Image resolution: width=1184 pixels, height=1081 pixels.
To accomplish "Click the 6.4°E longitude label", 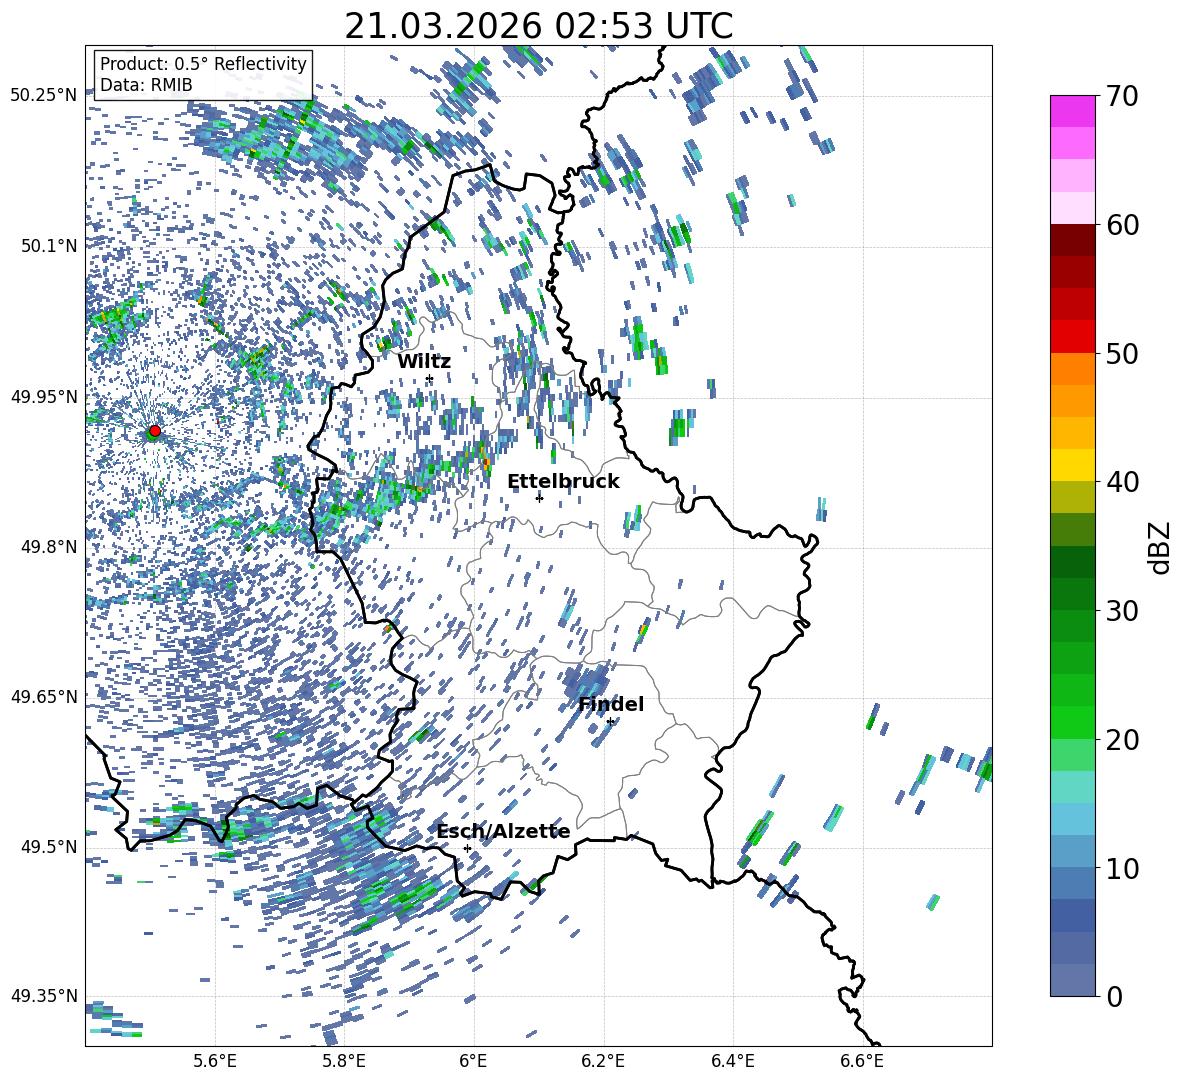I will click(732, 1061).
